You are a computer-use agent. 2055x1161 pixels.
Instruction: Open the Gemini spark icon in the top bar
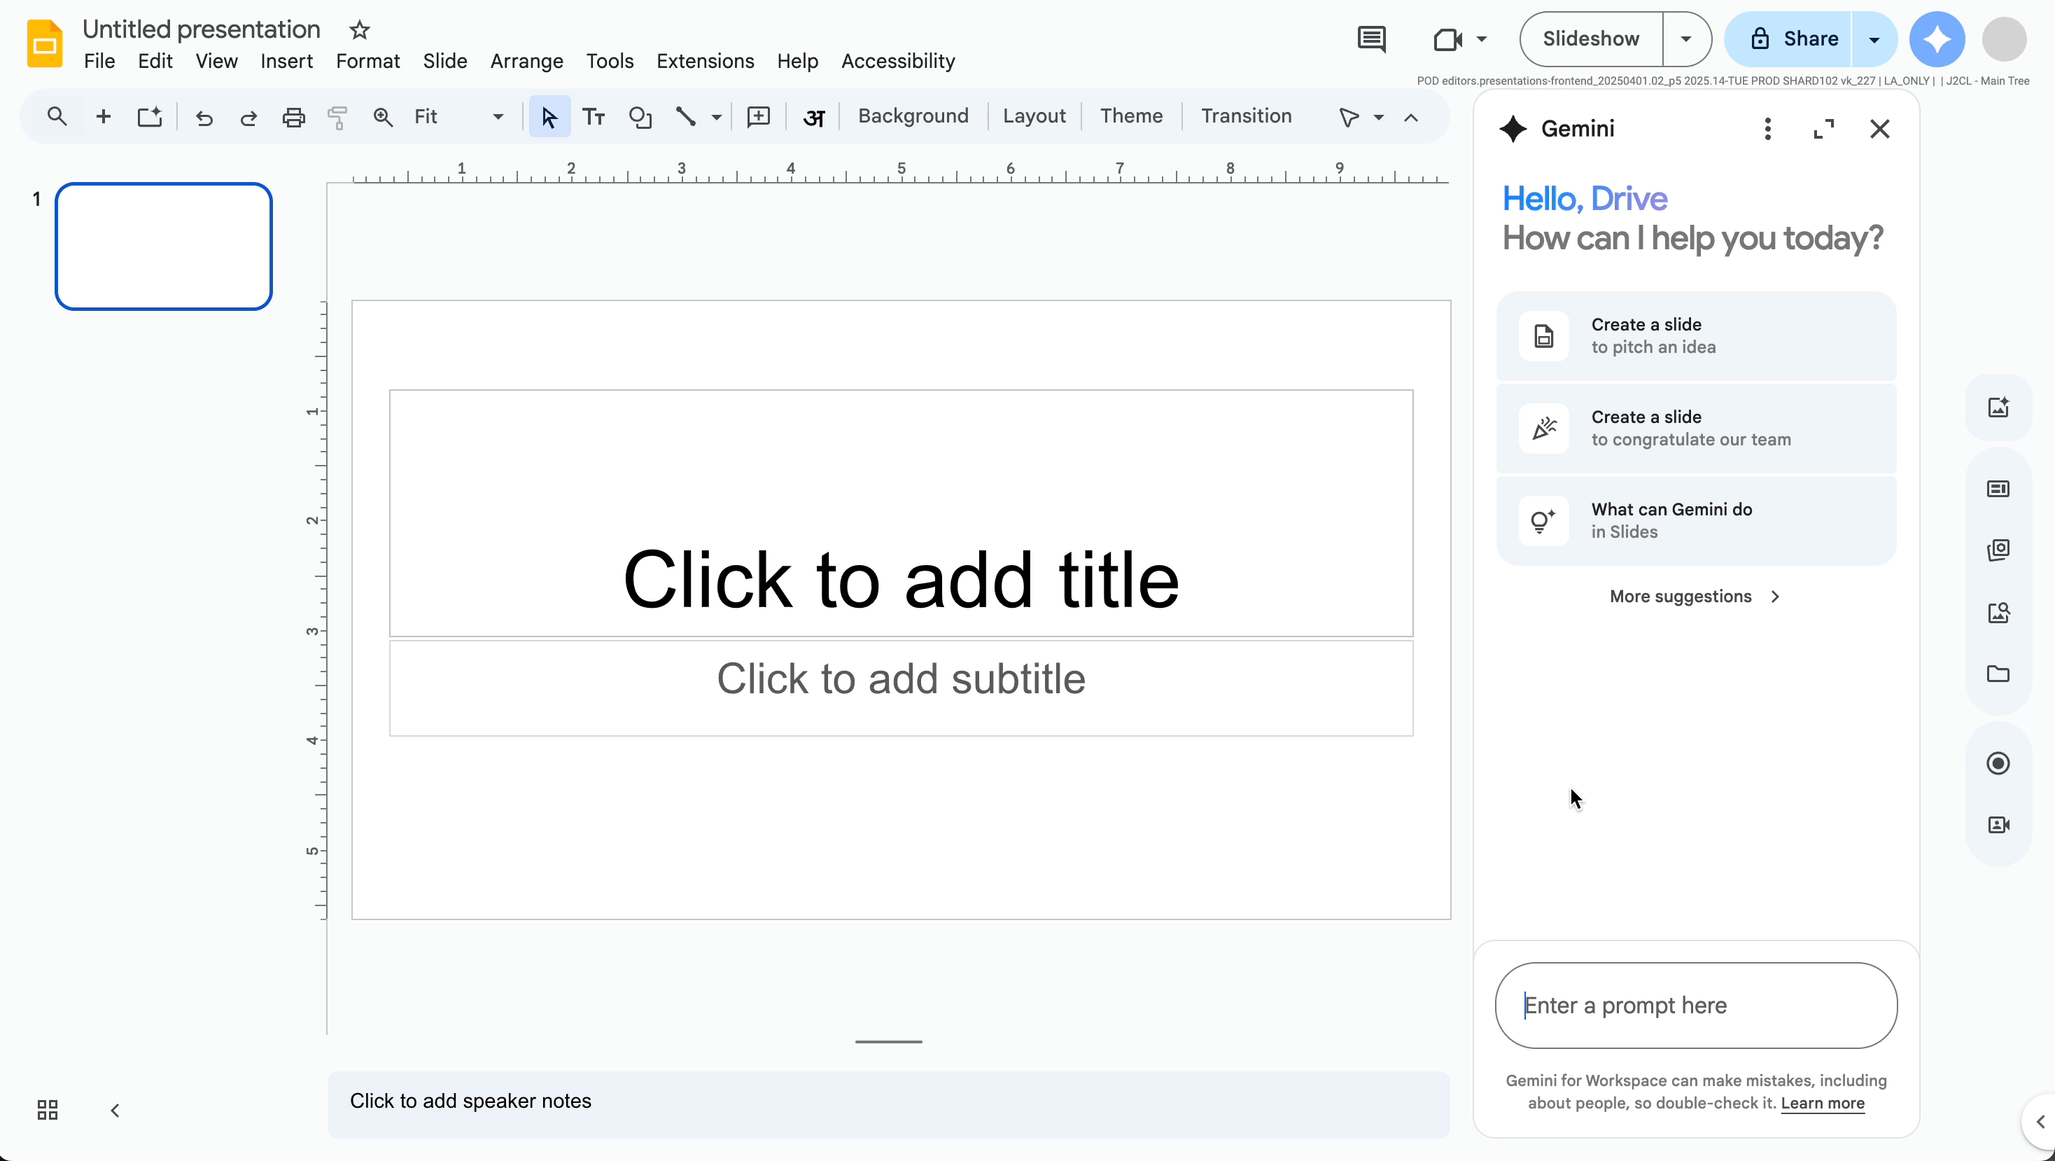1937,38
